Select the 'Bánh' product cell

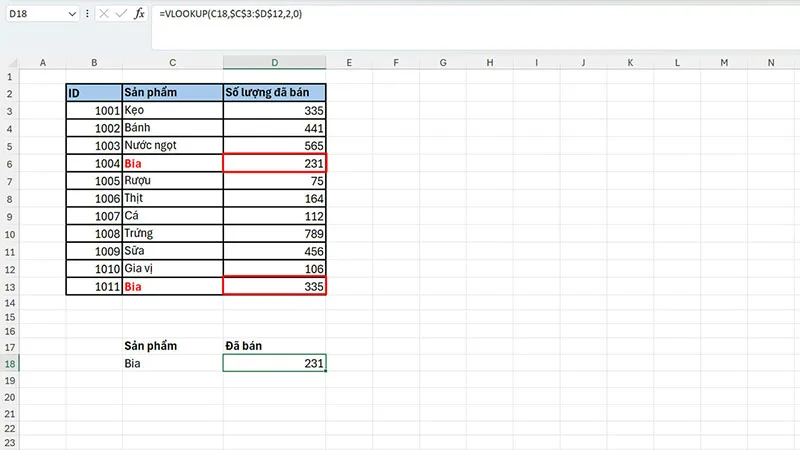pos(172,128)
